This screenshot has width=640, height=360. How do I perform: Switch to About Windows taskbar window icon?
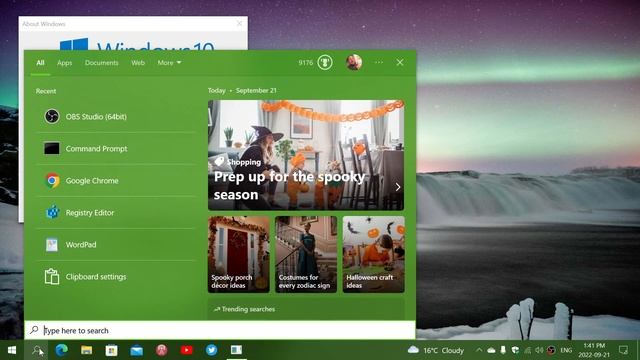pos(236,350)
